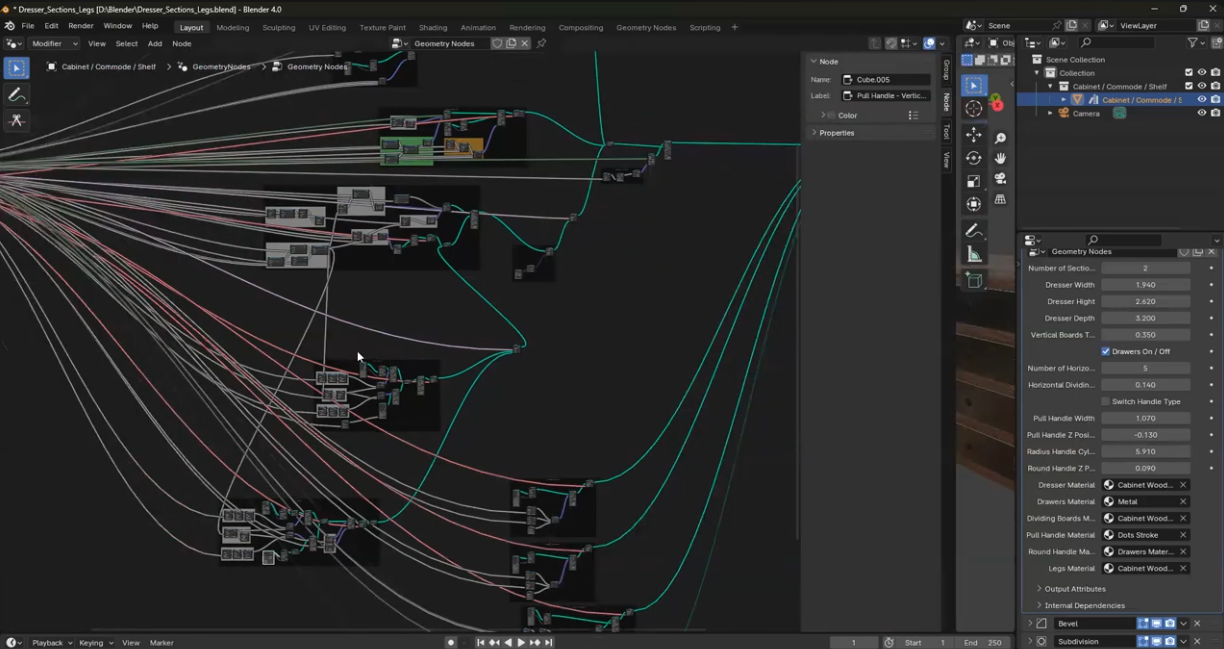Toggle Collection exclude checkbox in outliner
Screen dimensions: 1224x649
coord(1188,73)
